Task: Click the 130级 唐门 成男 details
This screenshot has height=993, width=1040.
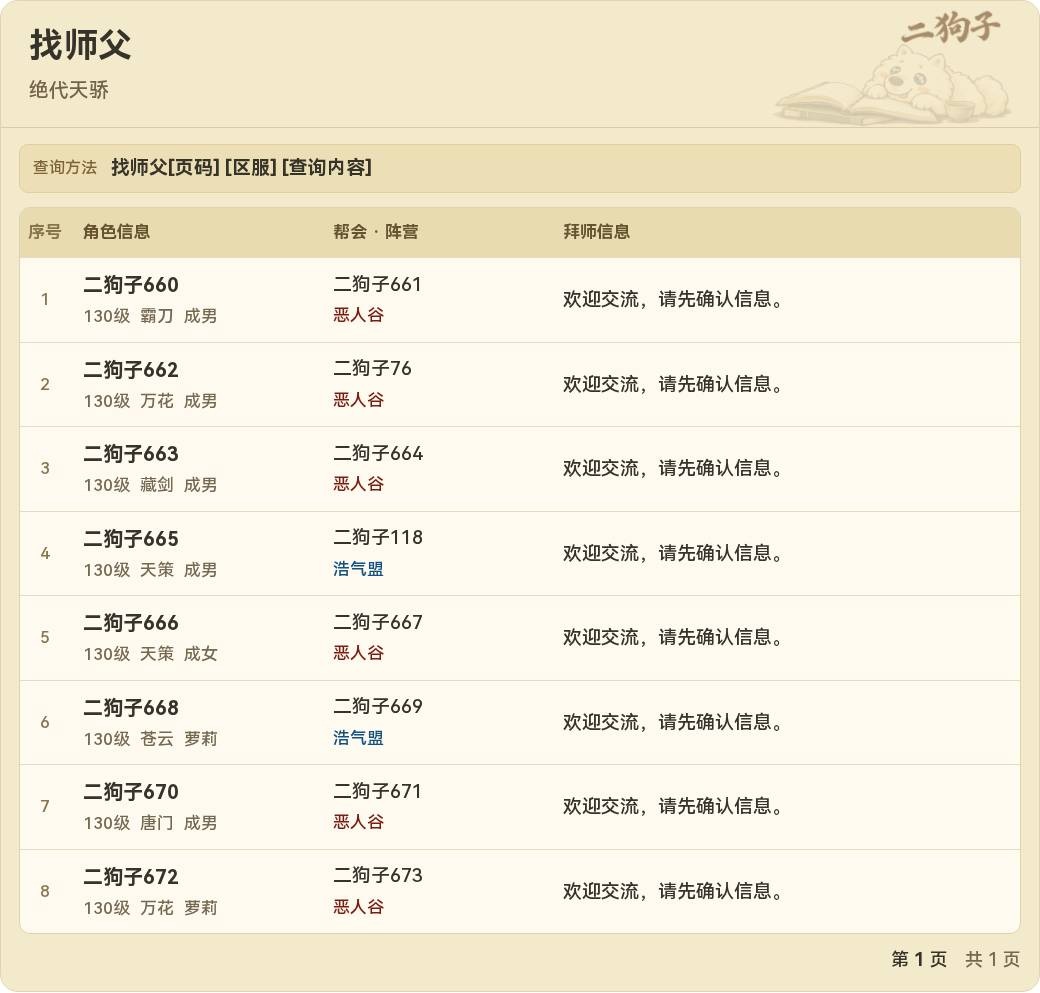Action: click(x=151, y=823)
